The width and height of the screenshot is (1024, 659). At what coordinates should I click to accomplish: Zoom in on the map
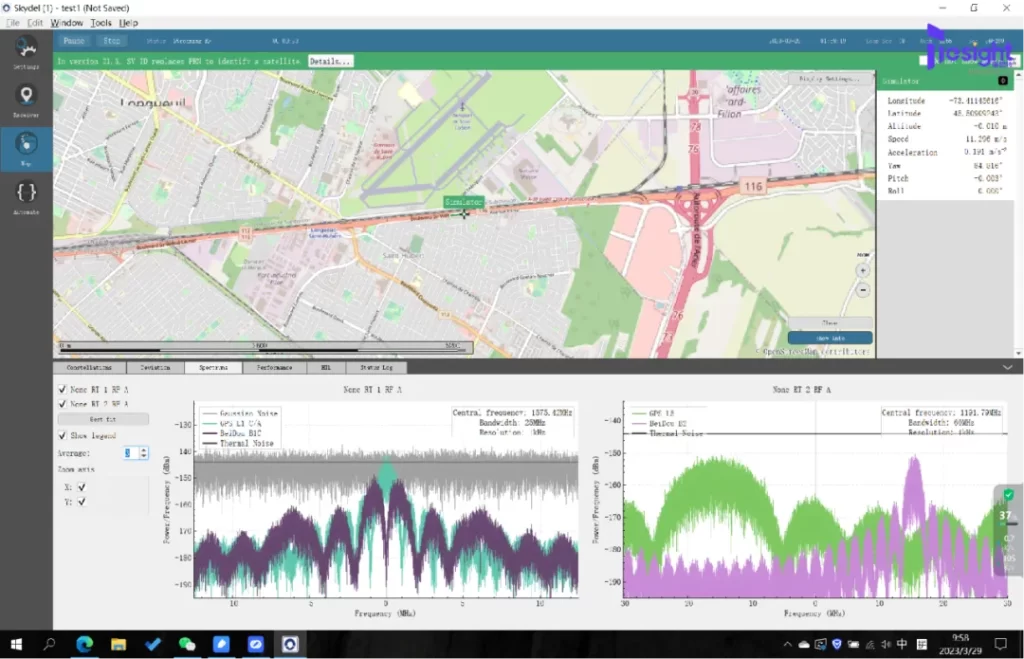(863, 270)
